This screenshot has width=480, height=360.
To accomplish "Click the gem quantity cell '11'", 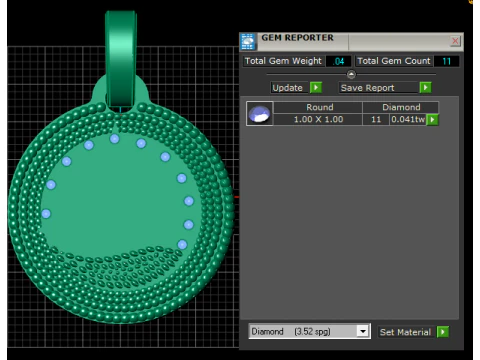I will coord(376,119).
